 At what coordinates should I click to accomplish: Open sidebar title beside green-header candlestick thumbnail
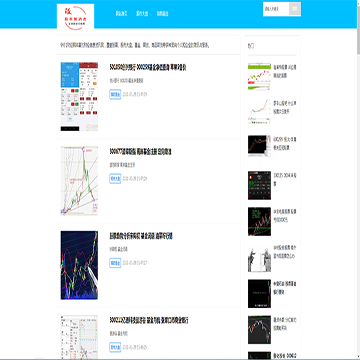285,71
